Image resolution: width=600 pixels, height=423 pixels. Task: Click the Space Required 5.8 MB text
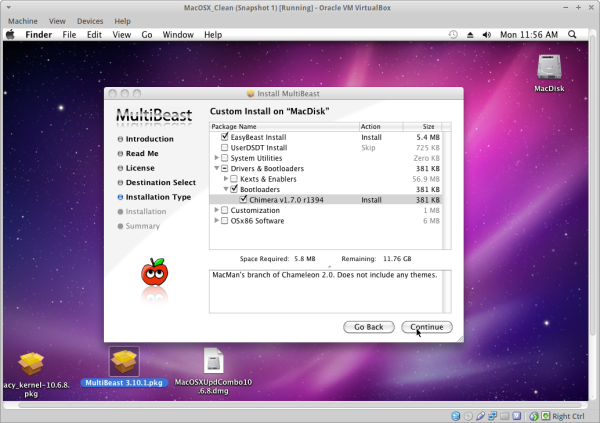(277, 259)
